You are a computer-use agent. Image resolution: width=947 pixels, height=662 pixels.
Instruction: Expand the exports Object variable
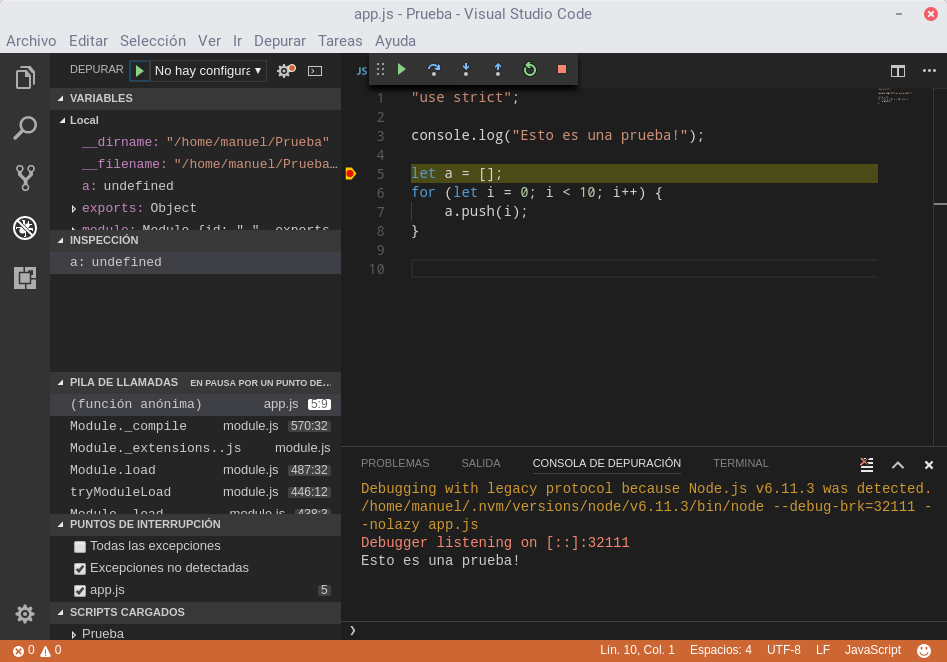[x=73, y=208]
